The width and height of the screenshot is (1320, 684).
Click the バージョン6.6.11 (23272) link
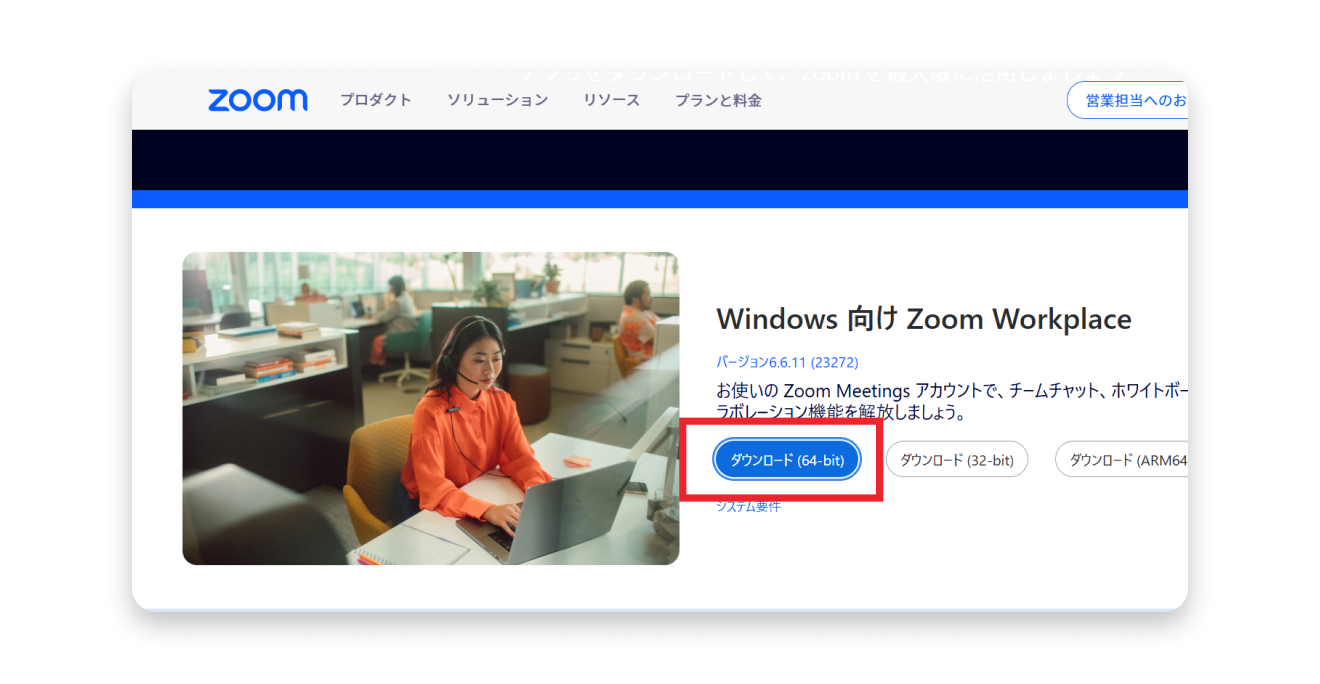tap(787, 362)
